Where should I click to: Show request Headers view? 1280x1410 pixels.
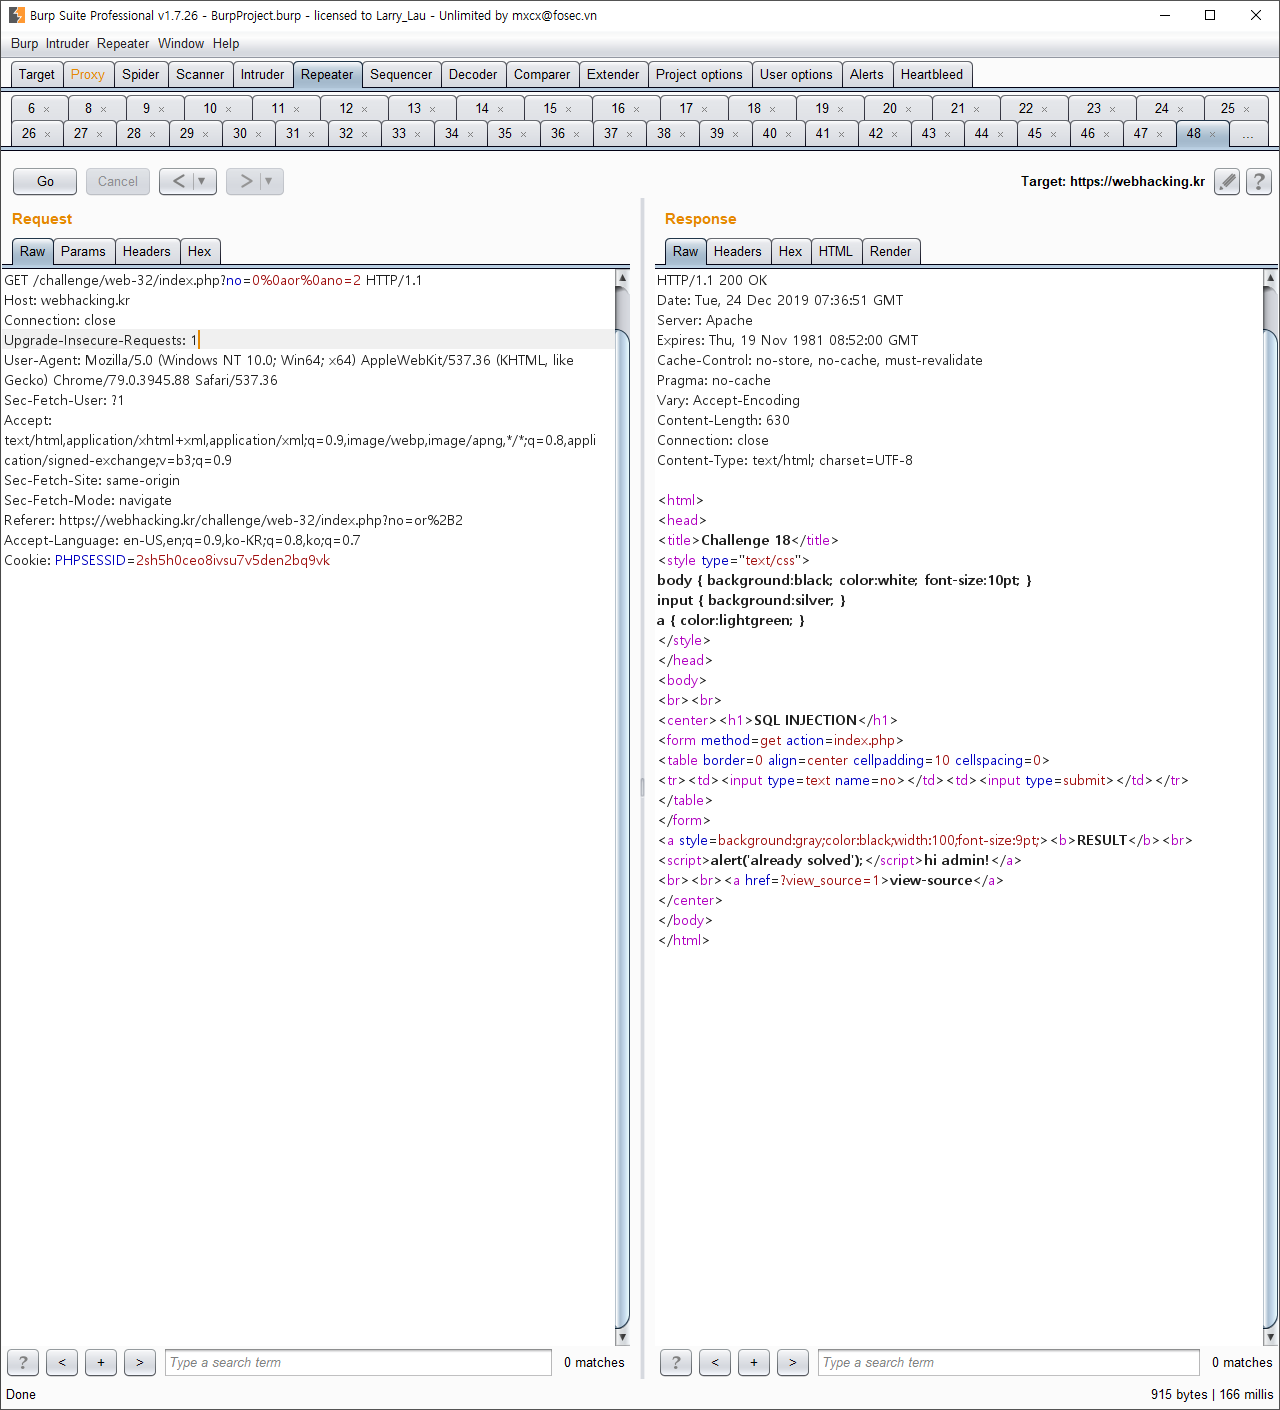tap(147, 251)
